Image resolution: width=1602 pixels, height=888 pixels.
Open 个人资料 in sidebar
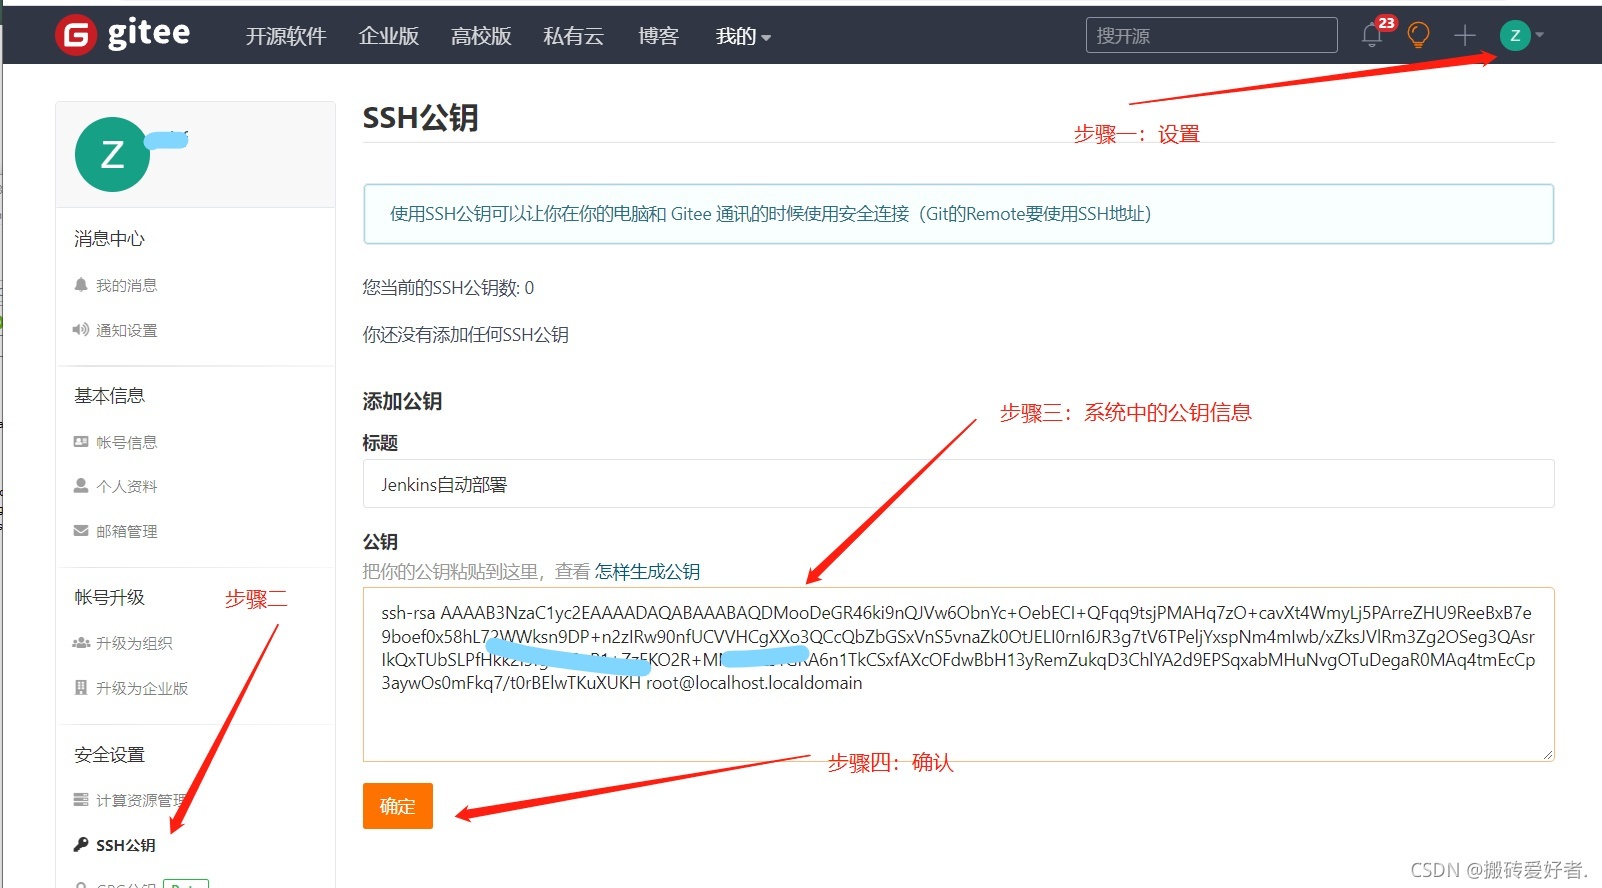point(126,486)
